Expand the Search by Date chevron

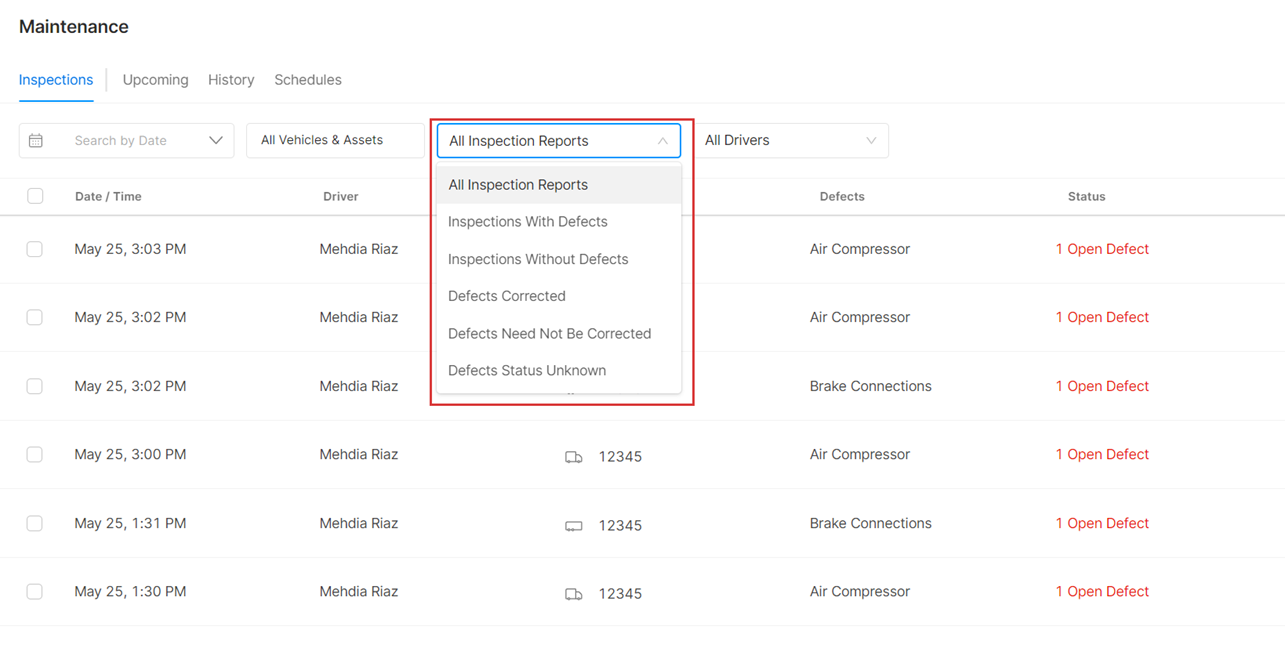pyautogui.click(x=215, y=141)
